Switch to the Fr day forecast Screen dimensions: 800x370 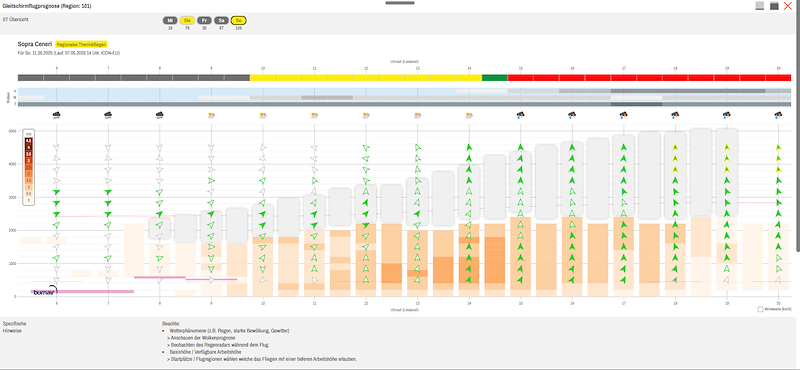coord(204,20)
